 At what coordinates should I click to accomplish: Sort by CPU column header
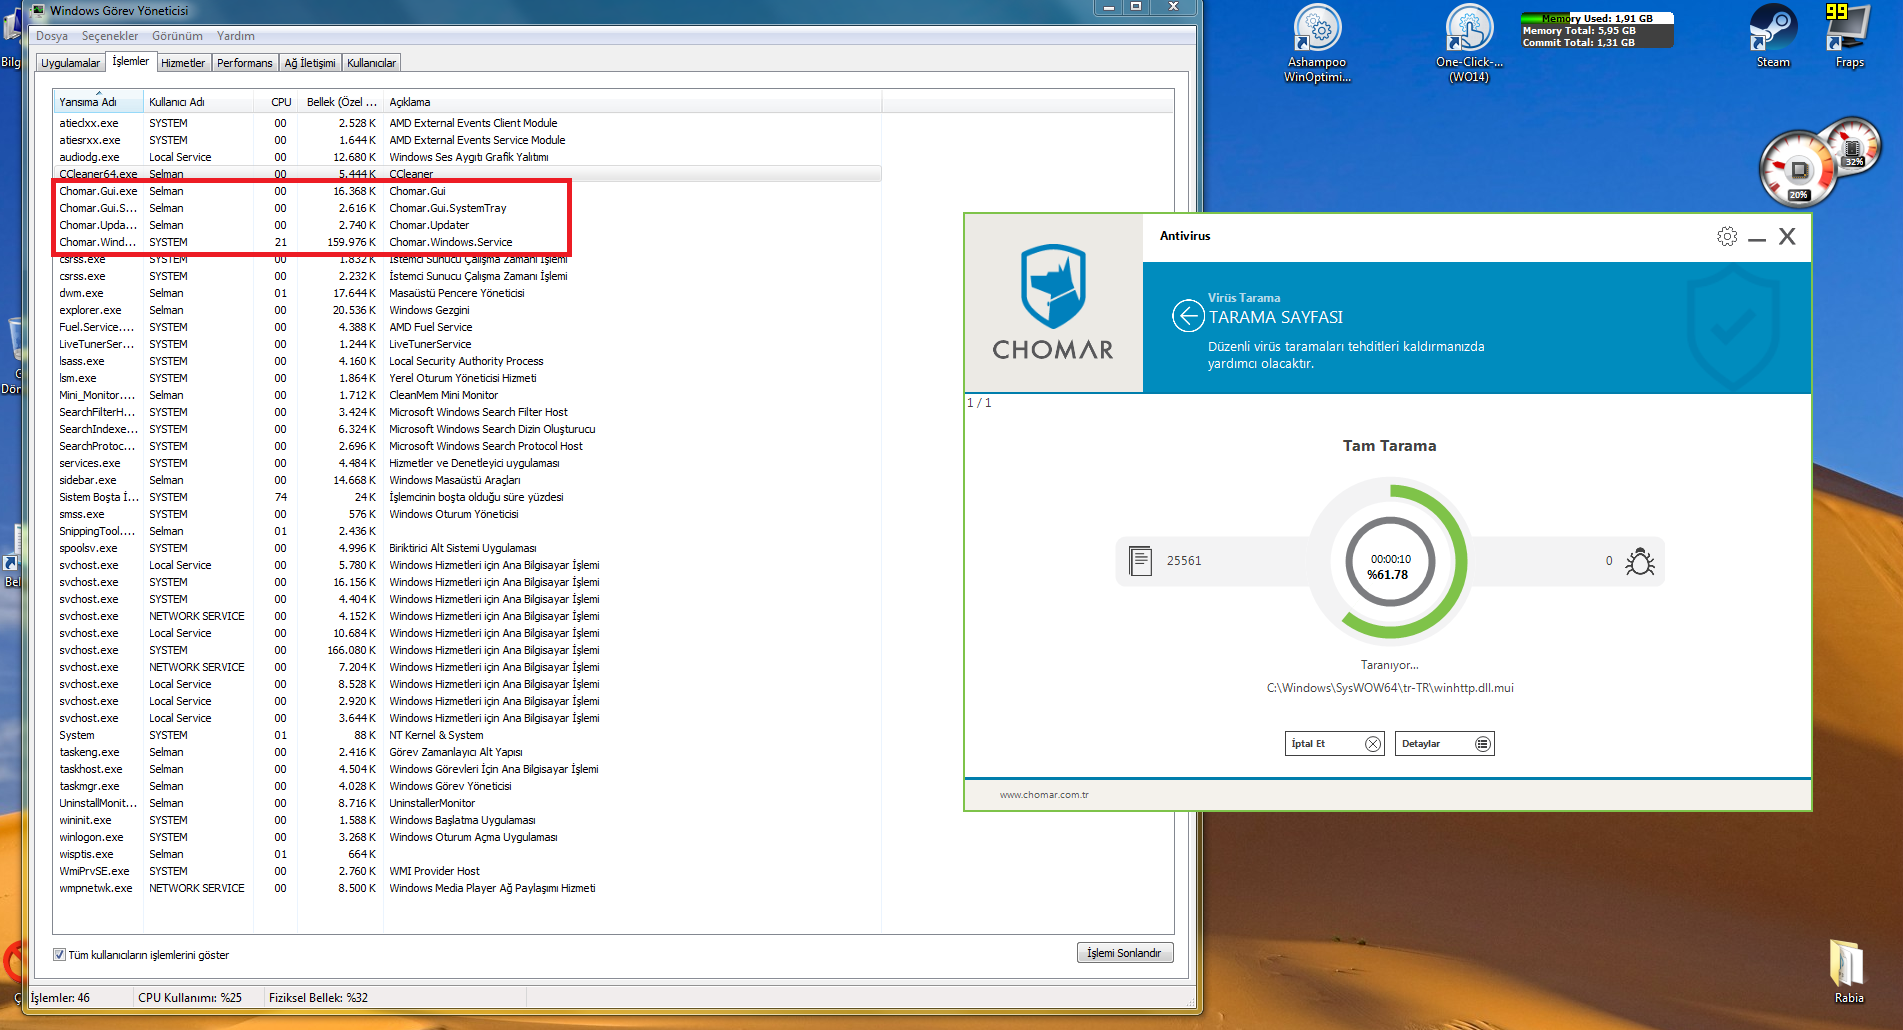(x=276, y=102)
